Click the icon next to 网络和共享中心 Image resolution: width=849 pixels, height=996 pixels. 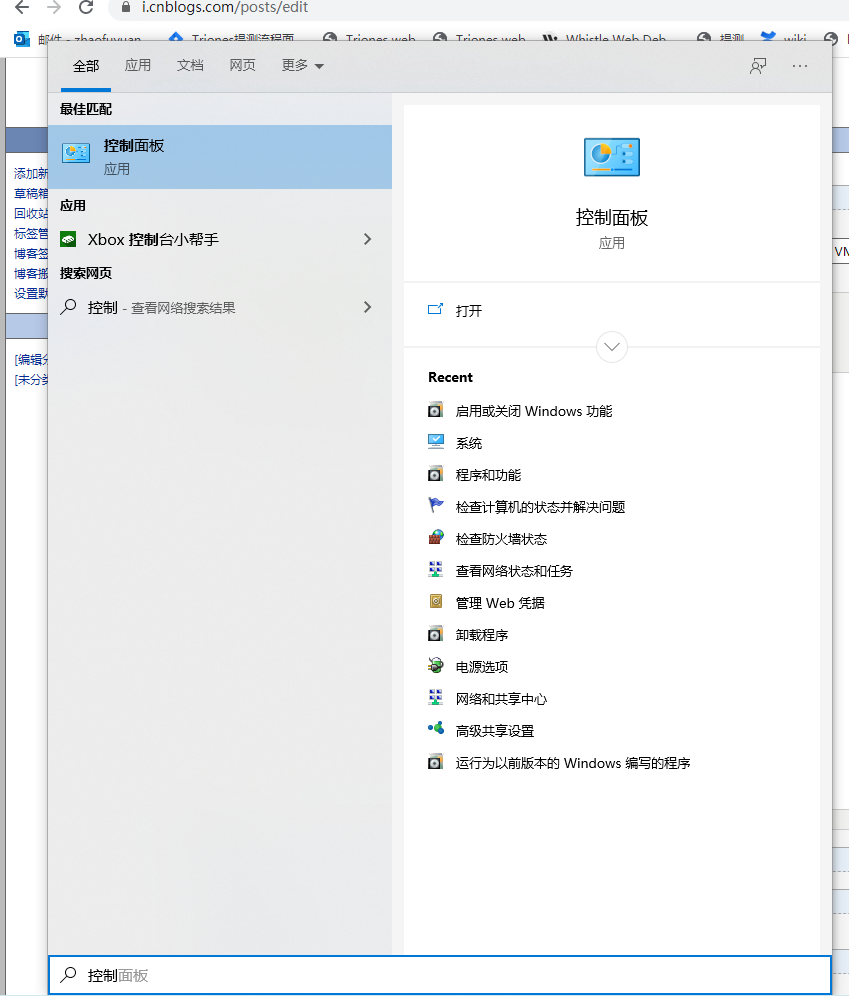coord(436,698)
